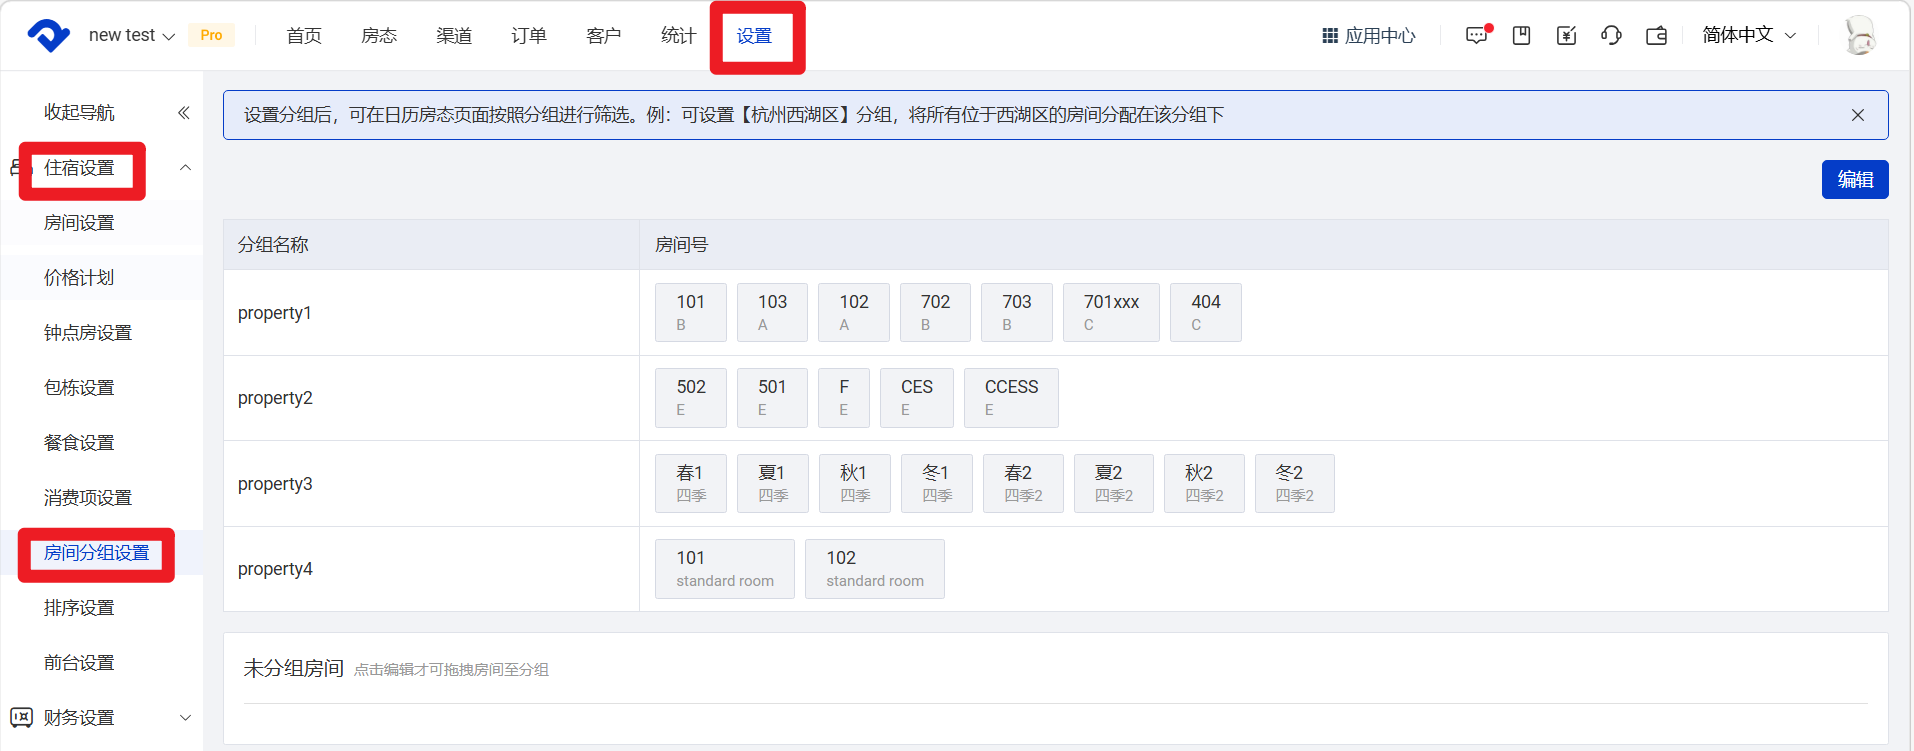Collapse the 住宿设置 sidebar section
The image size is (1914, 751).
point(185,168)
